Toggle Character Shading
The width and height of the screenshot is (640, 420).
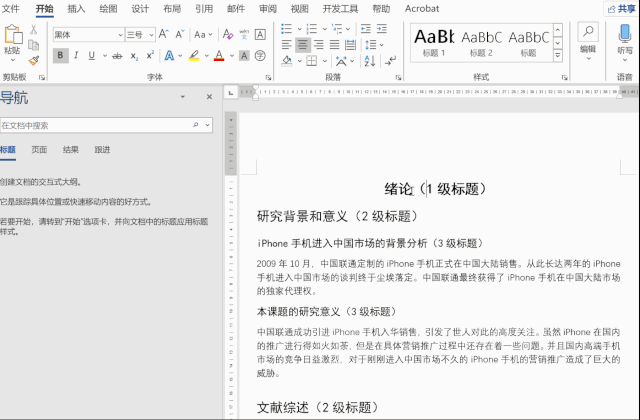pyautogui.click(x=244, y=56)
